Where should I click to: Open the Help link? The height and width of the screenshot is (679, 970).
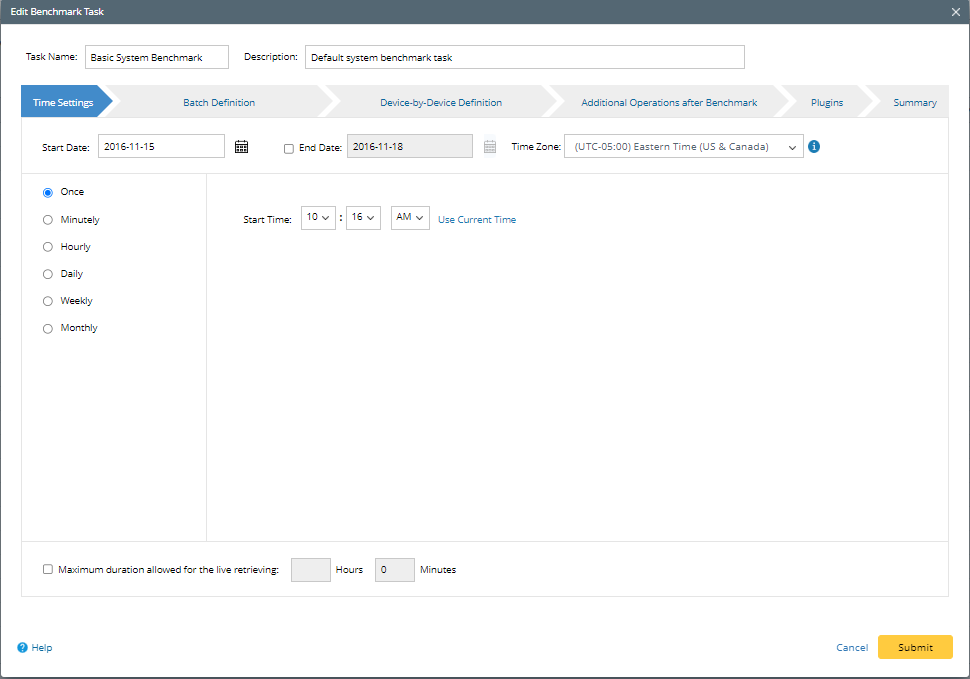[41, 647]
